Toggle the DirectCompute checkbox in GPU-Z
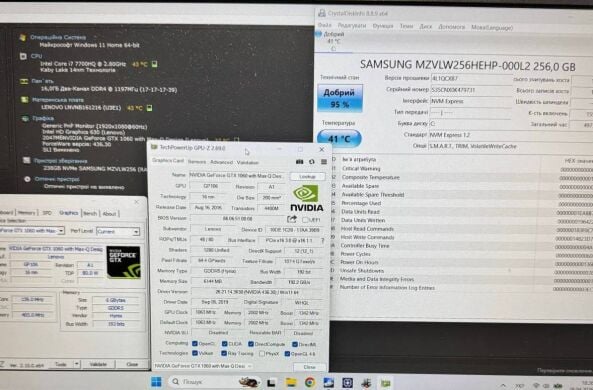Image resolution: width=593 pixels, height=390 pixels. pyautogui.click(x=251, y=344)
